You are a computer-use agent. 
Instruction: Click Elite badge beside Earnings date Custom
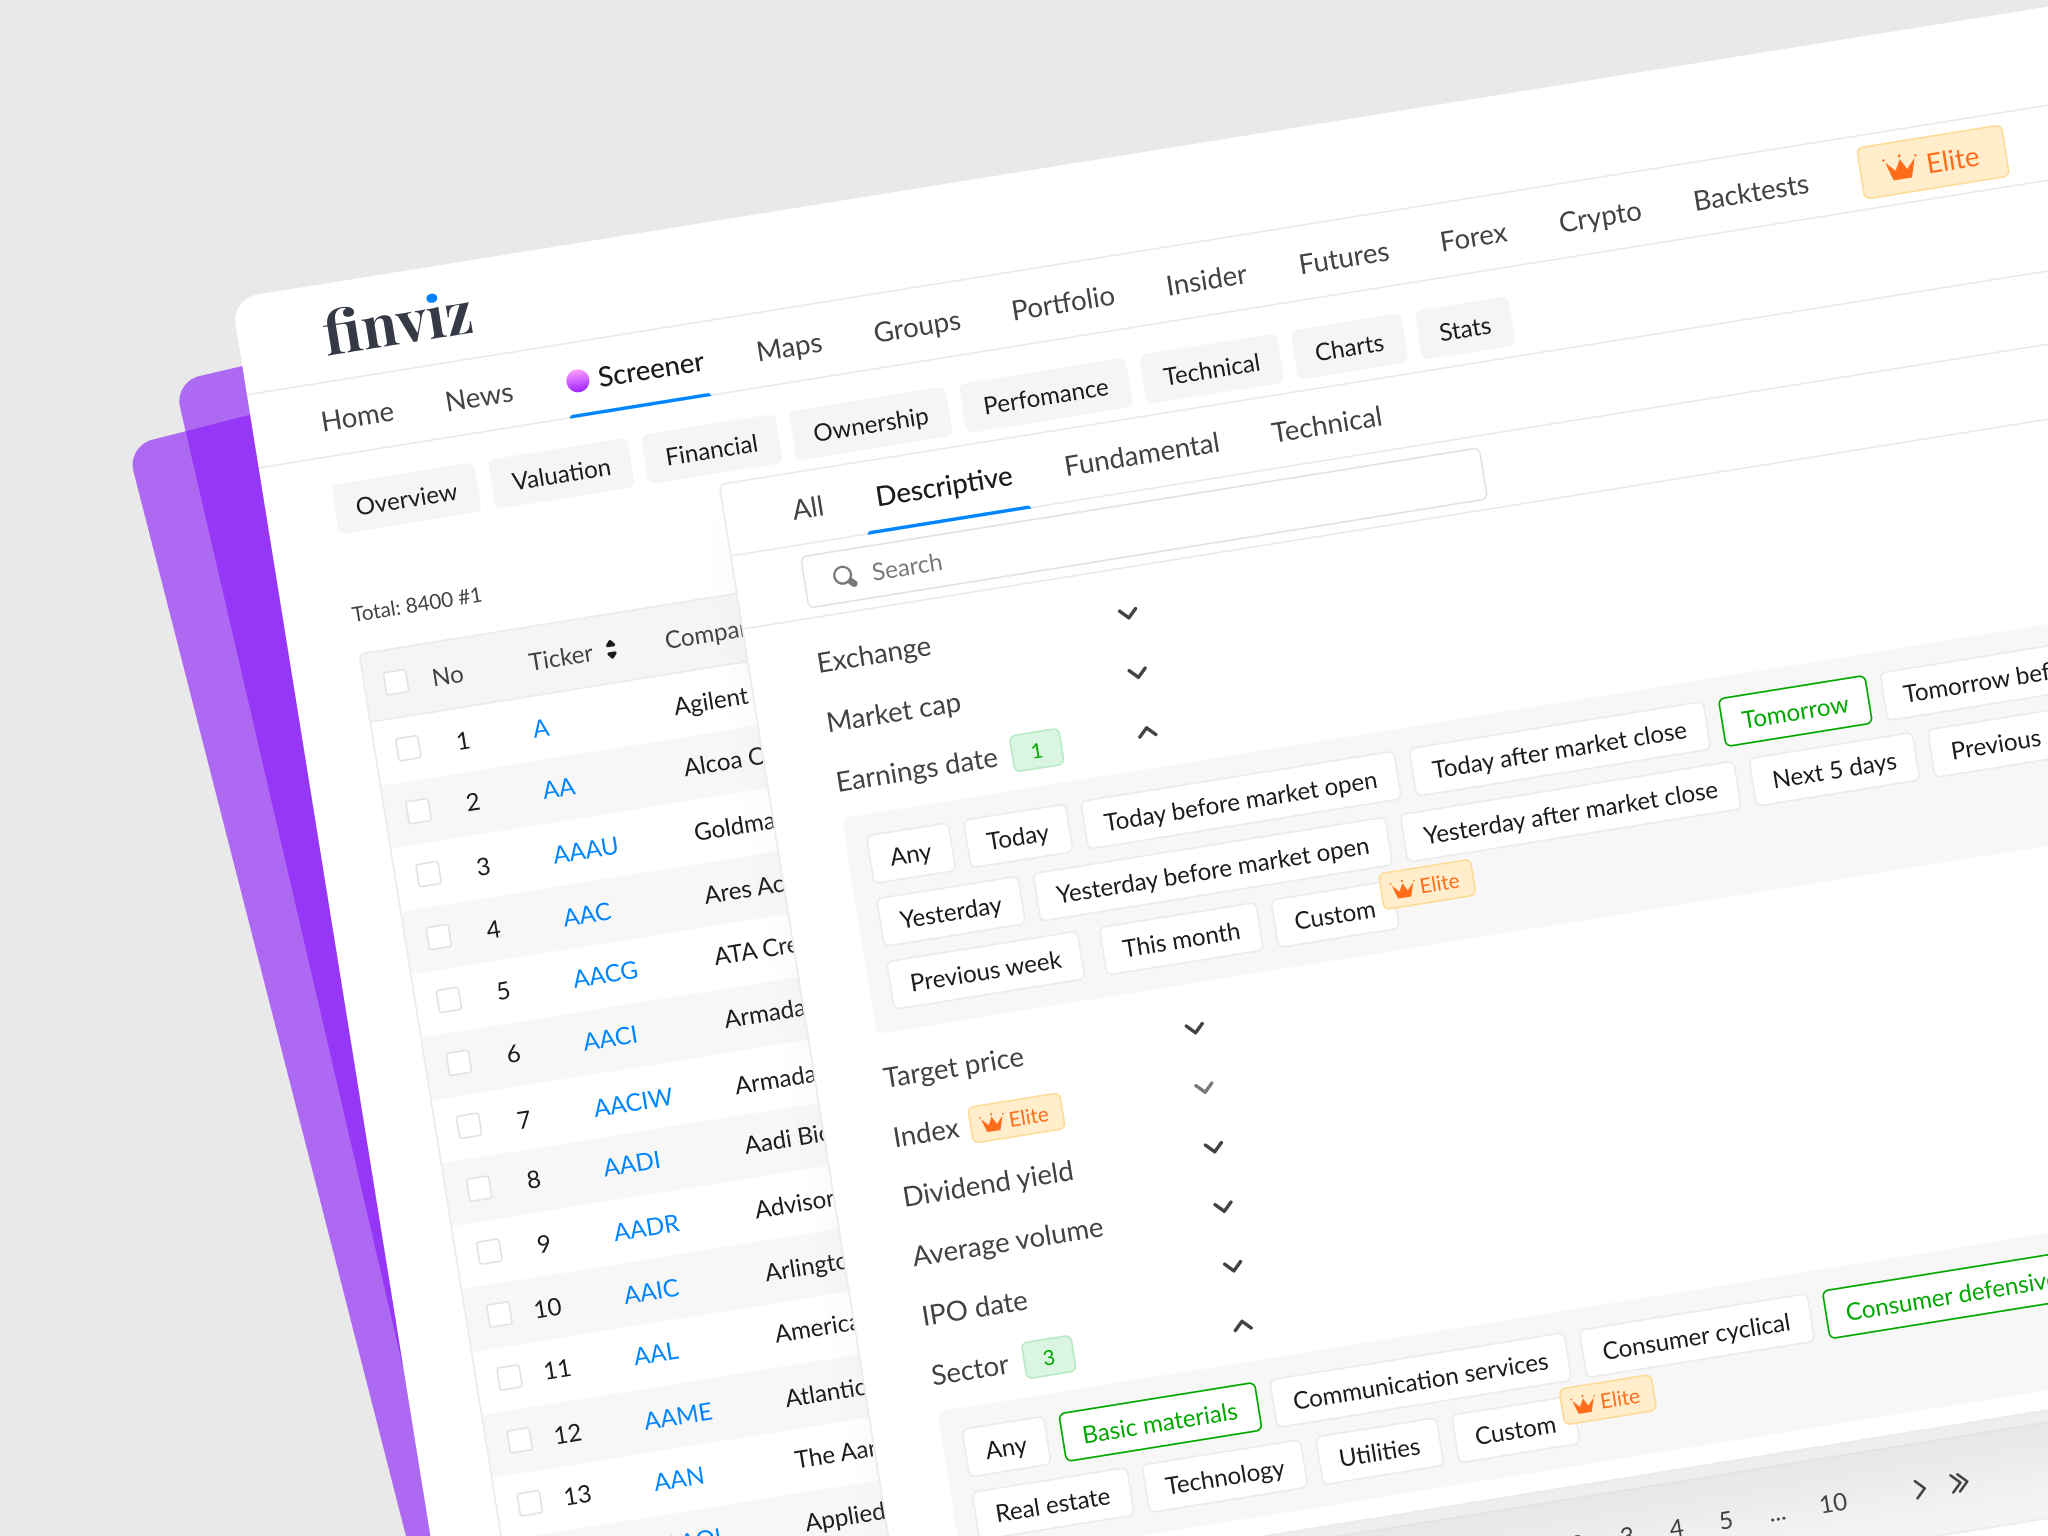click(x=1426, y=886)
